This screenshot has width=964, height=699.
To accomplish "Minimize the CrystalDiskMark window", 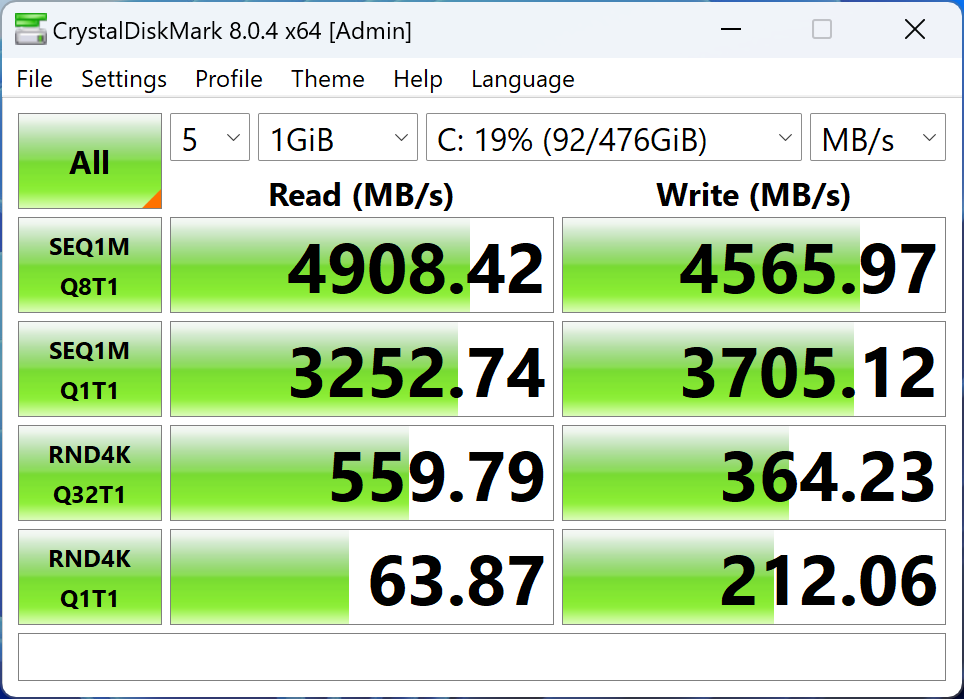I will coord(730,29).
